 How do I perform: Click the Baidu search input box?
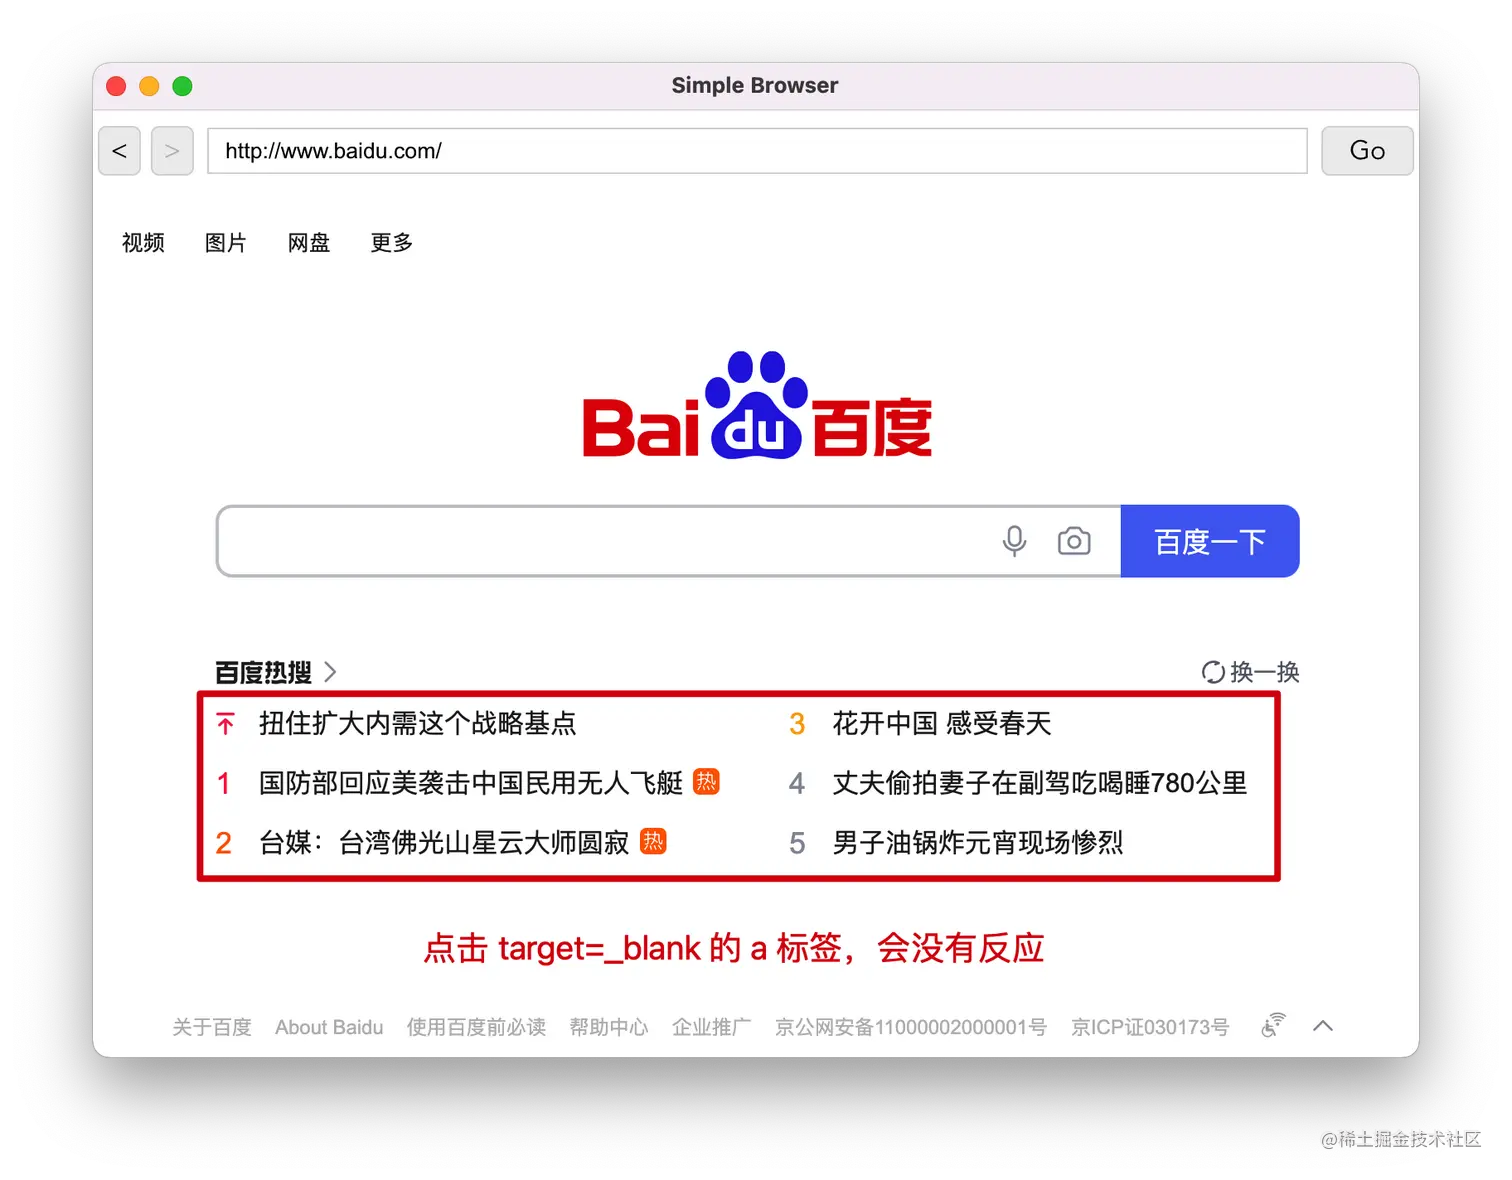668,541
